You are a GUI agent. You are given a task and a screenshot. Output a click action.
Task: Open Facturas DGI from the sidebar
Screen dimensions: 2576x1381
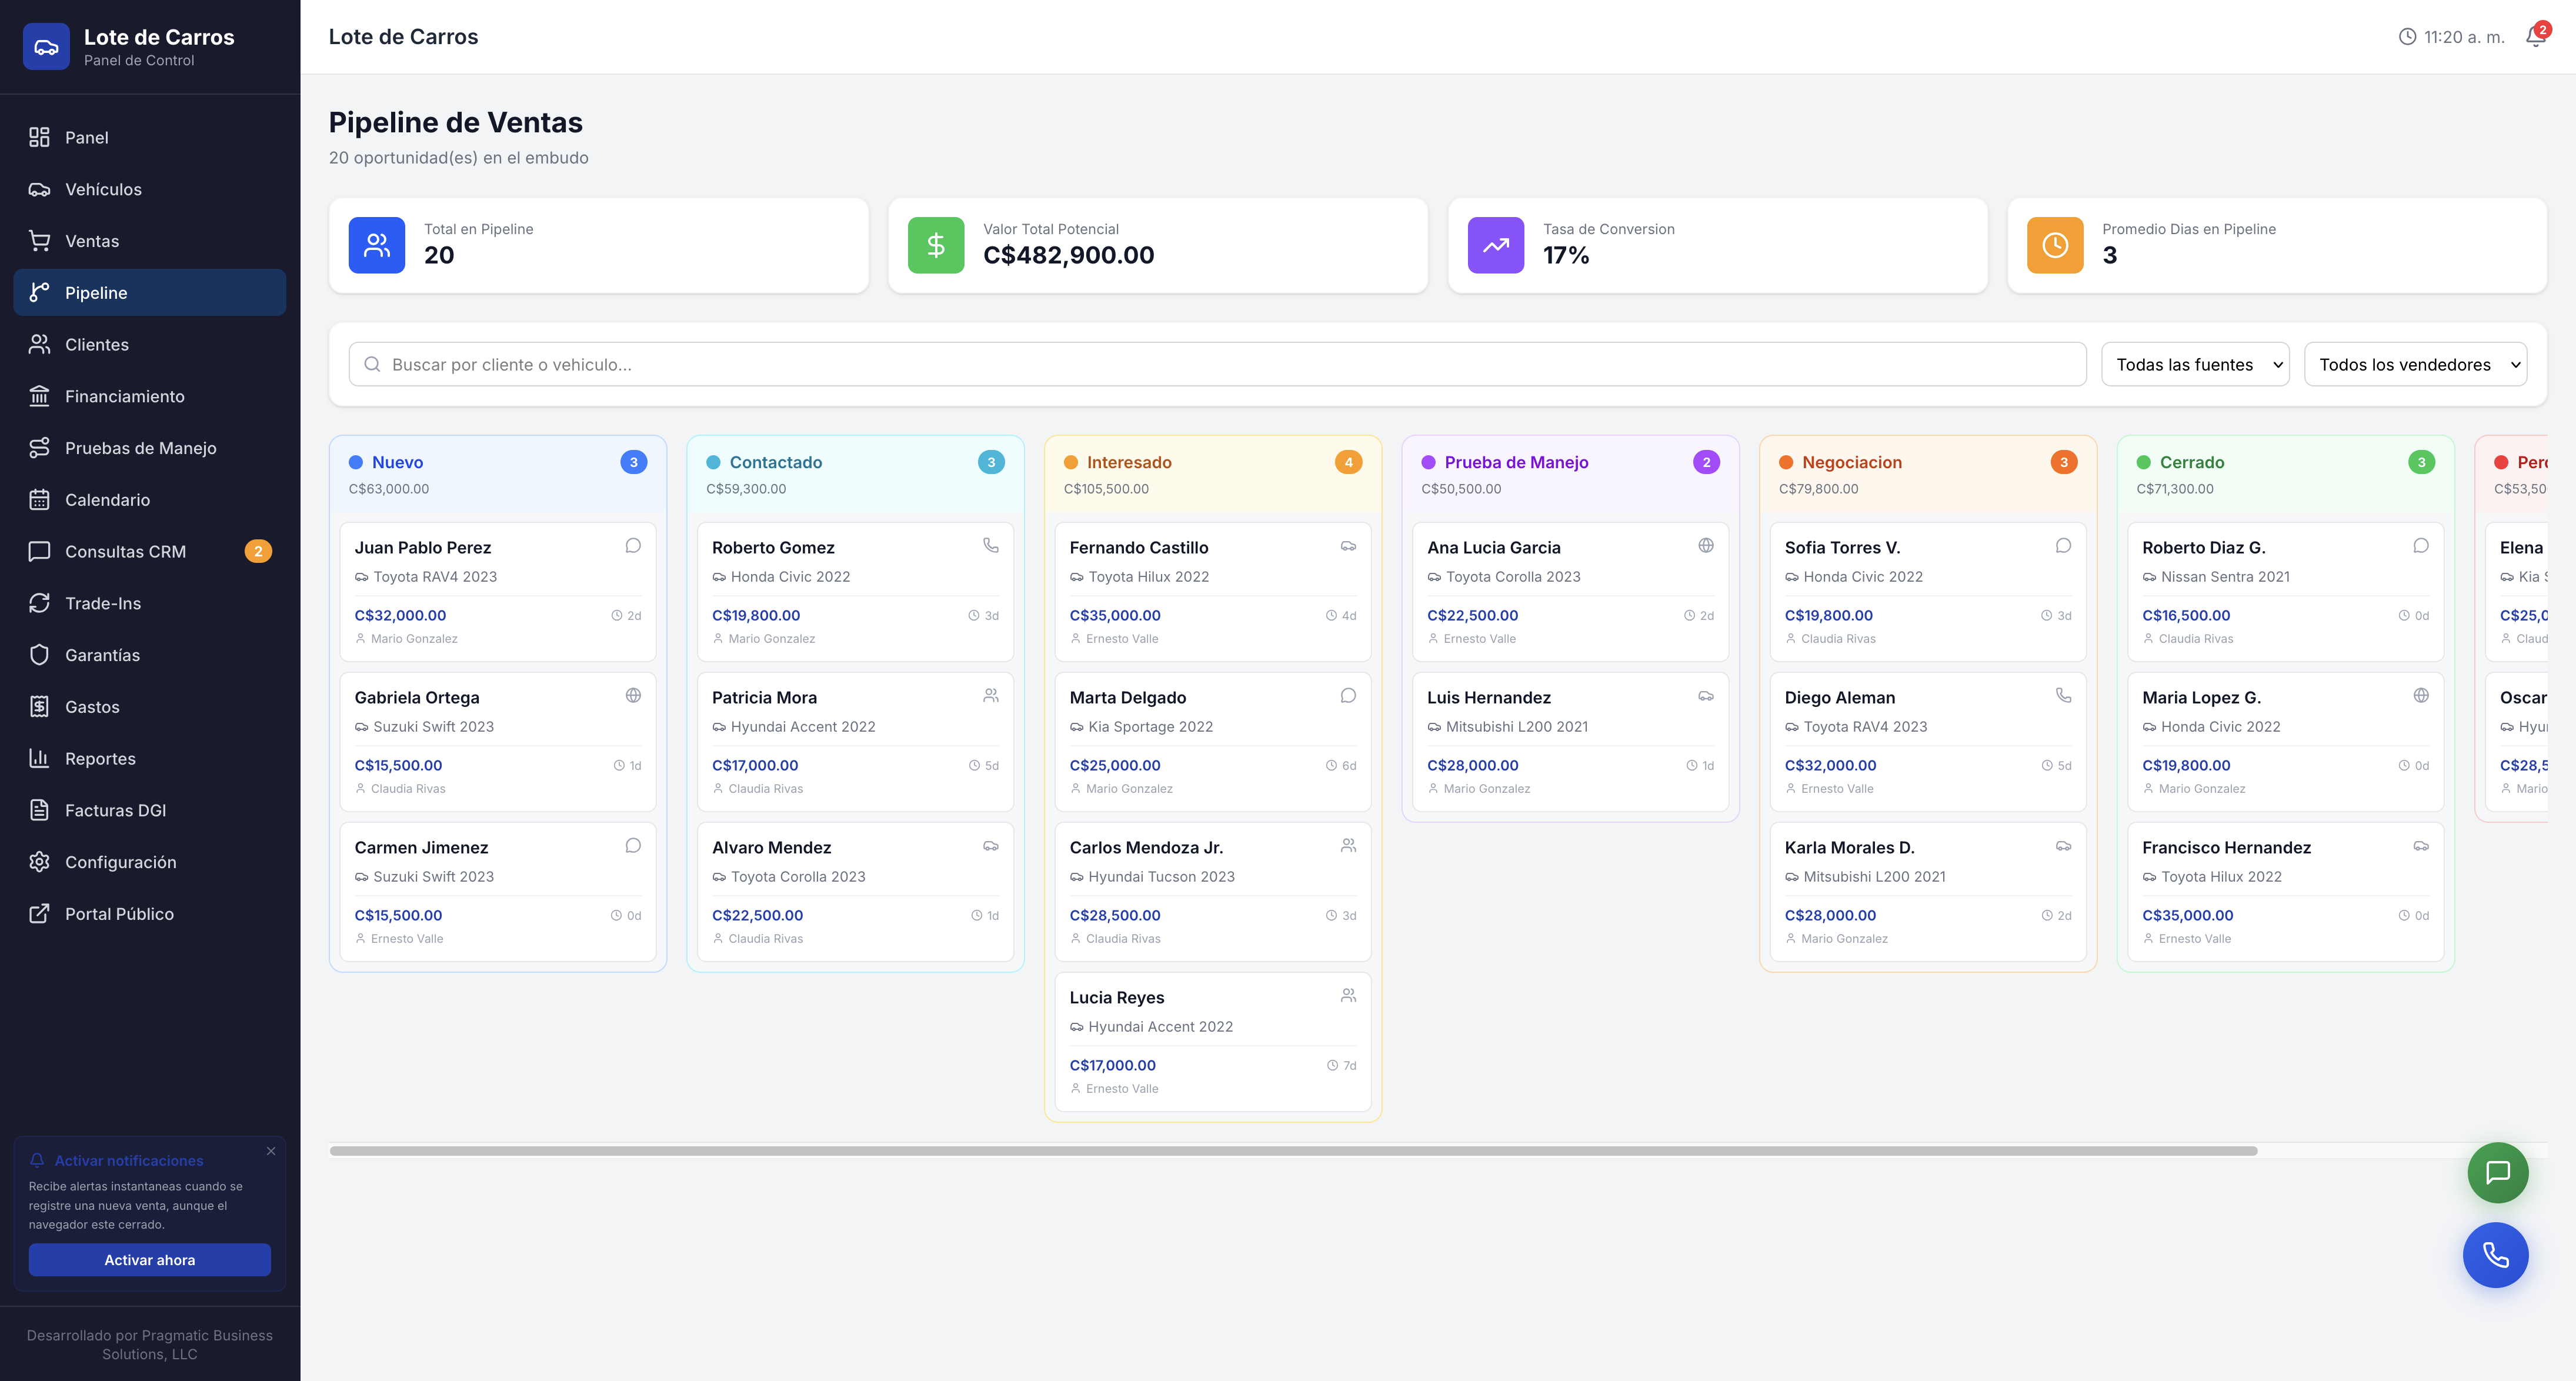(x=115, y=810)
